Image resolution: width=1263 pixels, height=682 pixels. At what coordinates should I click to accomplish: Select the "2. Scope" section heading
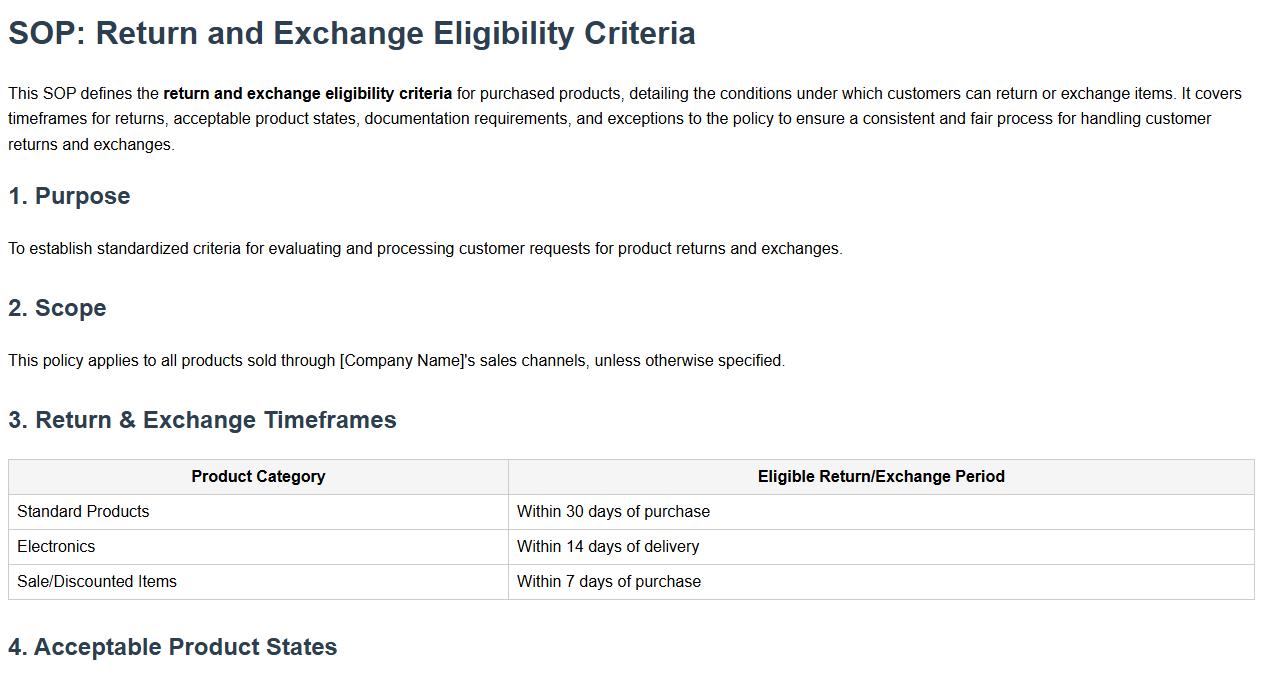[57, 308]
